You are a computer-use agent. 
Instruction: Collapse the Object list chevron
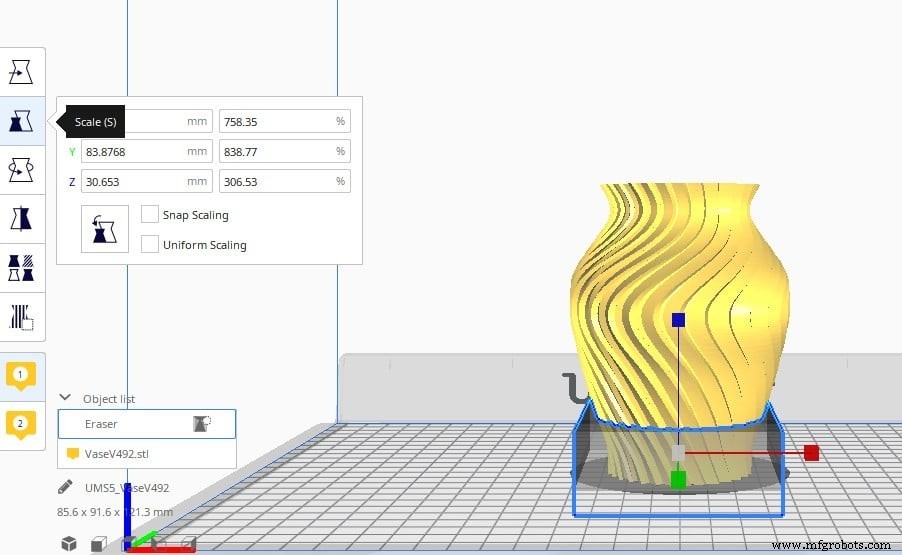pos(65,397)
